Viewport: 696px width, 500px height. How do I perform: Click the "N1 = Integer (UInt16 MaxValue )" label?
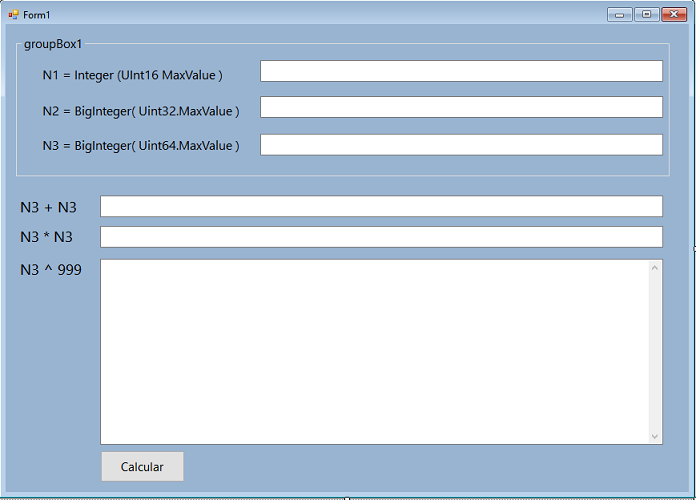pos(132,75)
